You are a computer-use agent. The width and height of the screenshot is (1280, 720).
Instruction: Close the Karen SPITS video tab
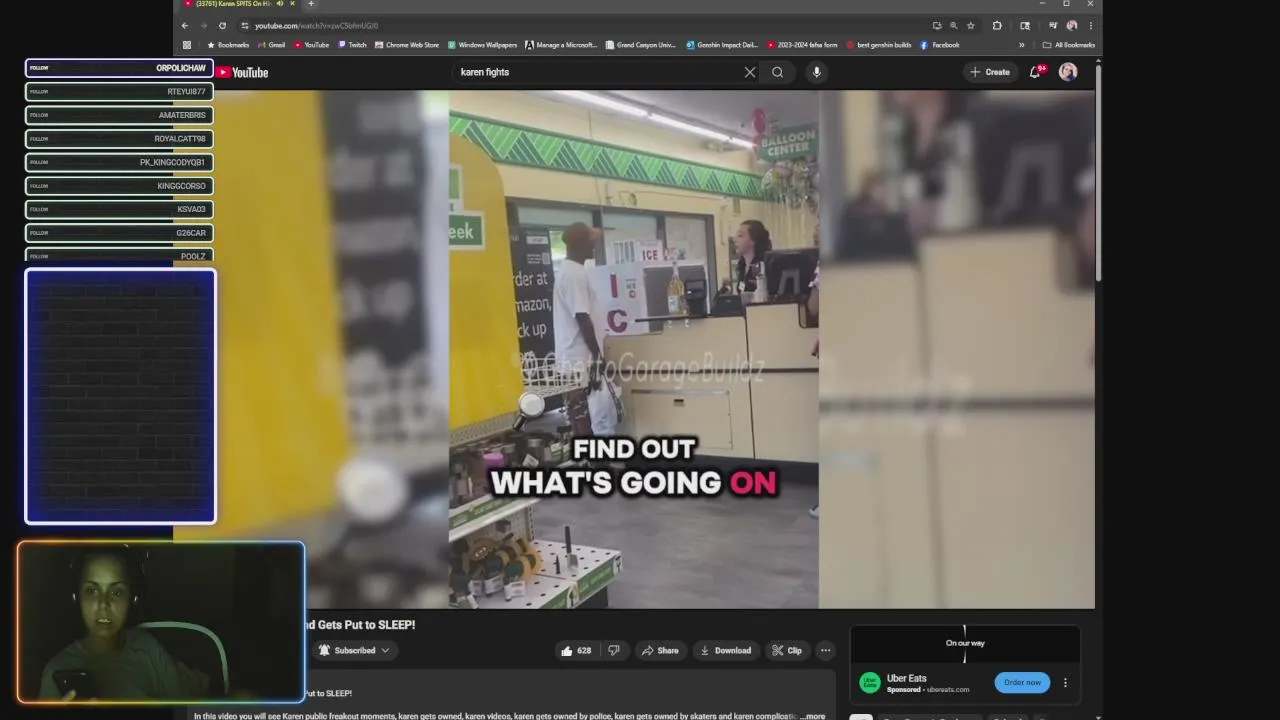293,4
